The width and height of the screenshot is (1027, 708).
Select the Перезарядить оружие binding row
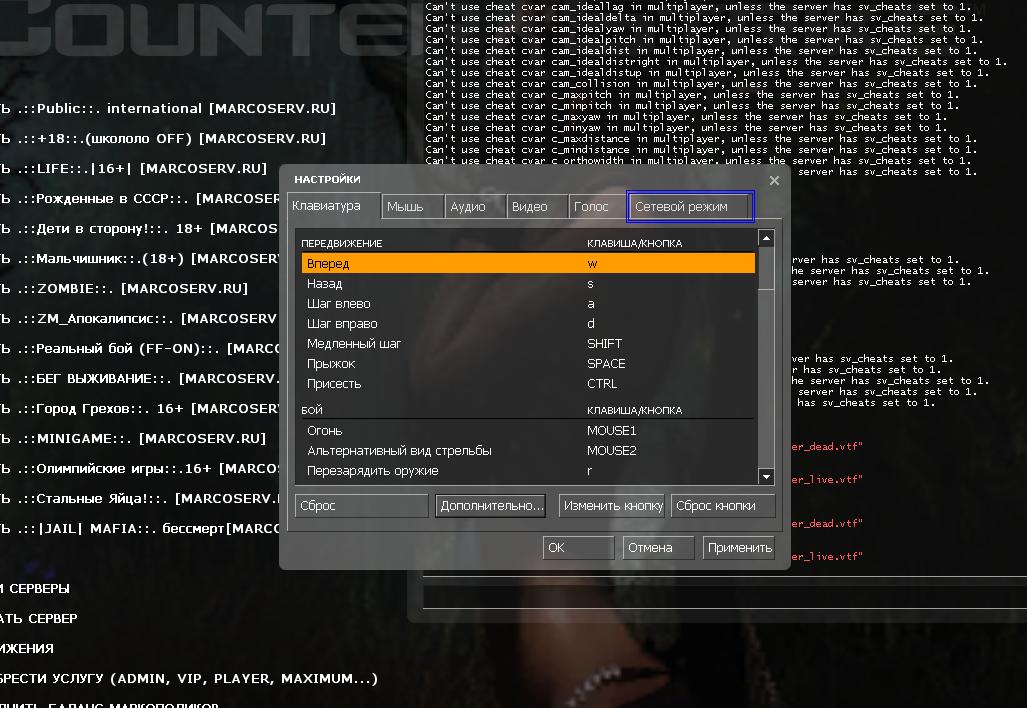[x=527, y=471]
